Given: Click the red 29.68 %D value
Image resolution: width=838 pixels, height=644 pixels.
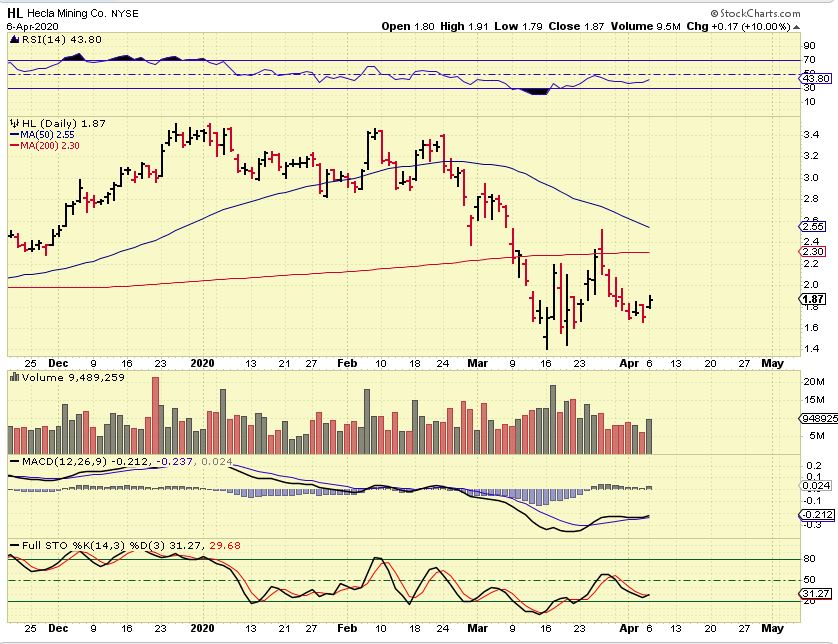Looking at the screenshot, I should (x=225, y=546).
